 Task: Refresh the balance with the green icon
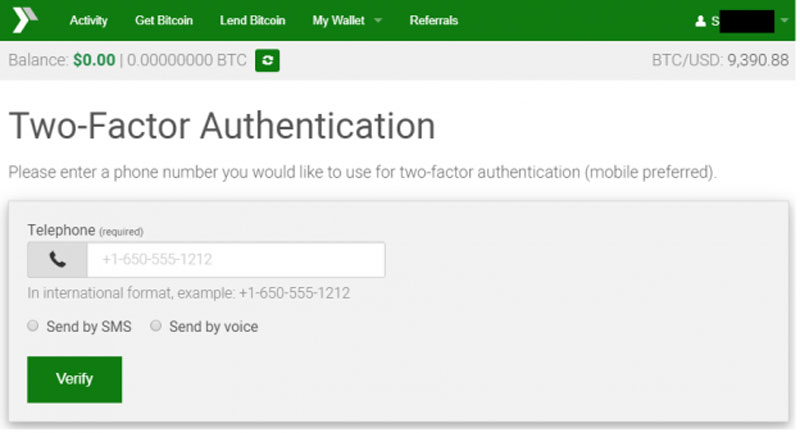click(267, 61)
